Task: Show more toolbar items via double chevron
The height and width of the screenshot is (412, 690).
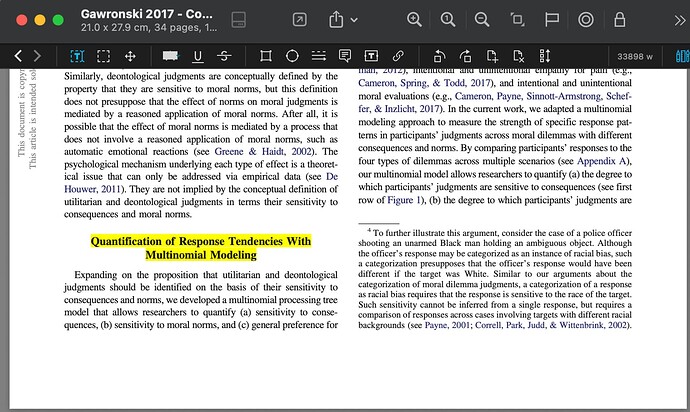Action: click(680, 20)
